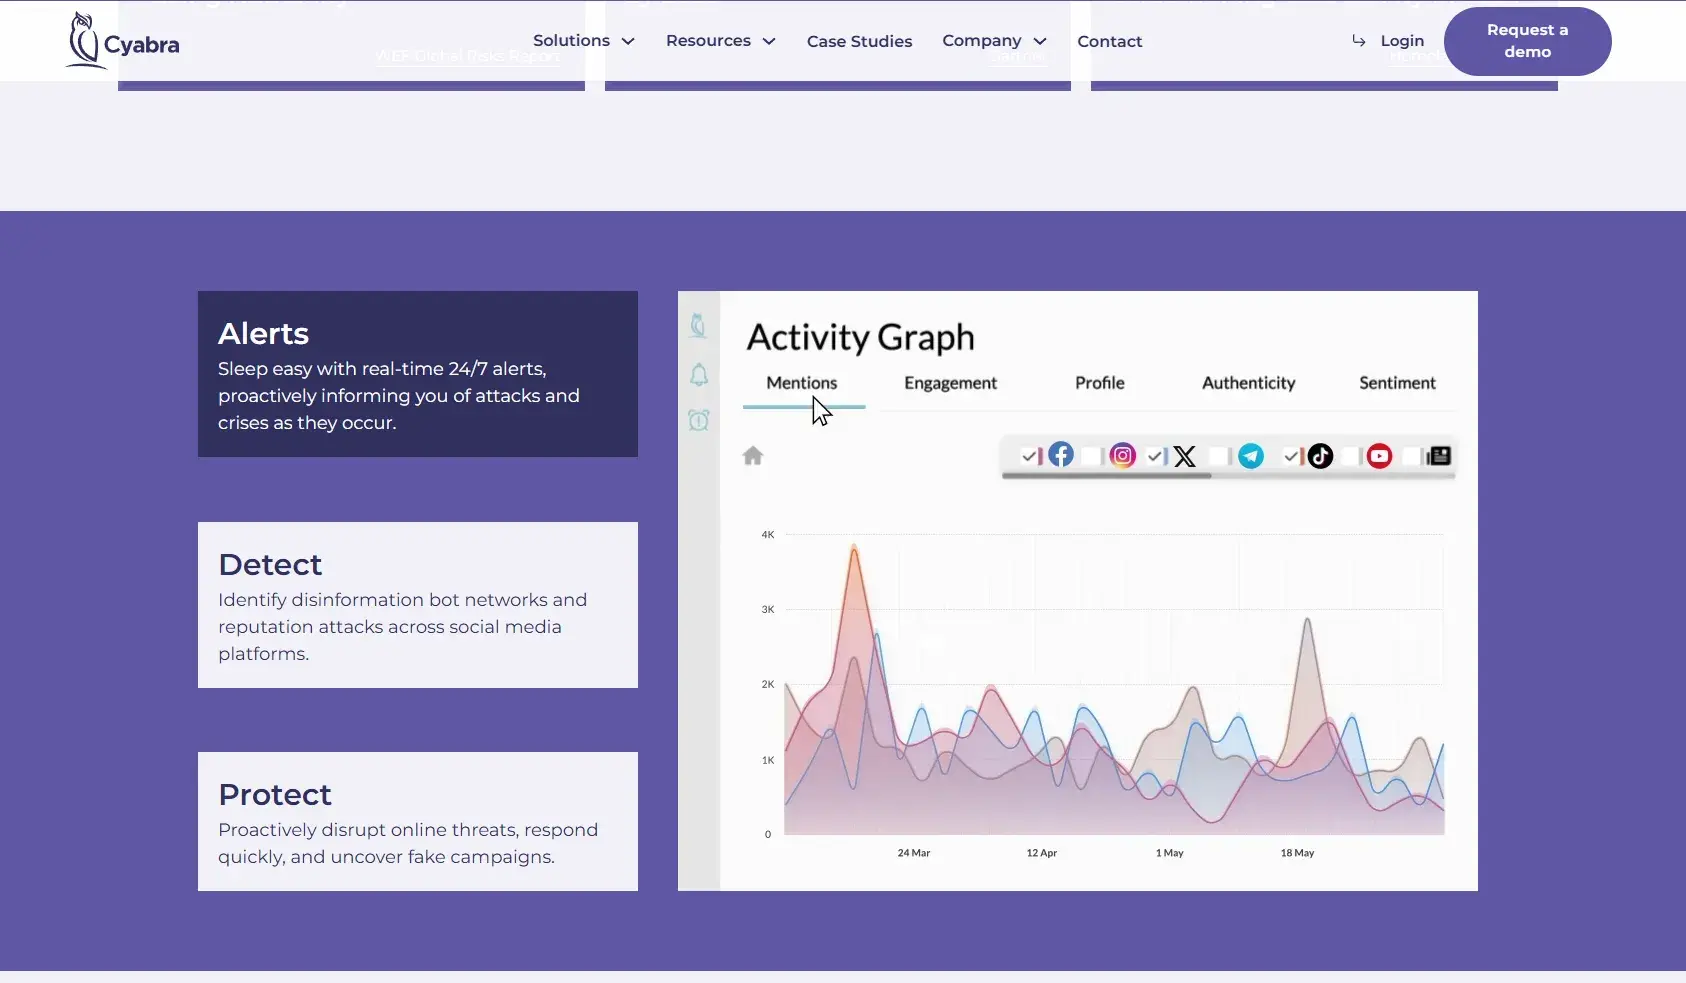Click the YouTube platform icon
The width and height of the screenshot is (1686, 983).
coord(1379,456)
